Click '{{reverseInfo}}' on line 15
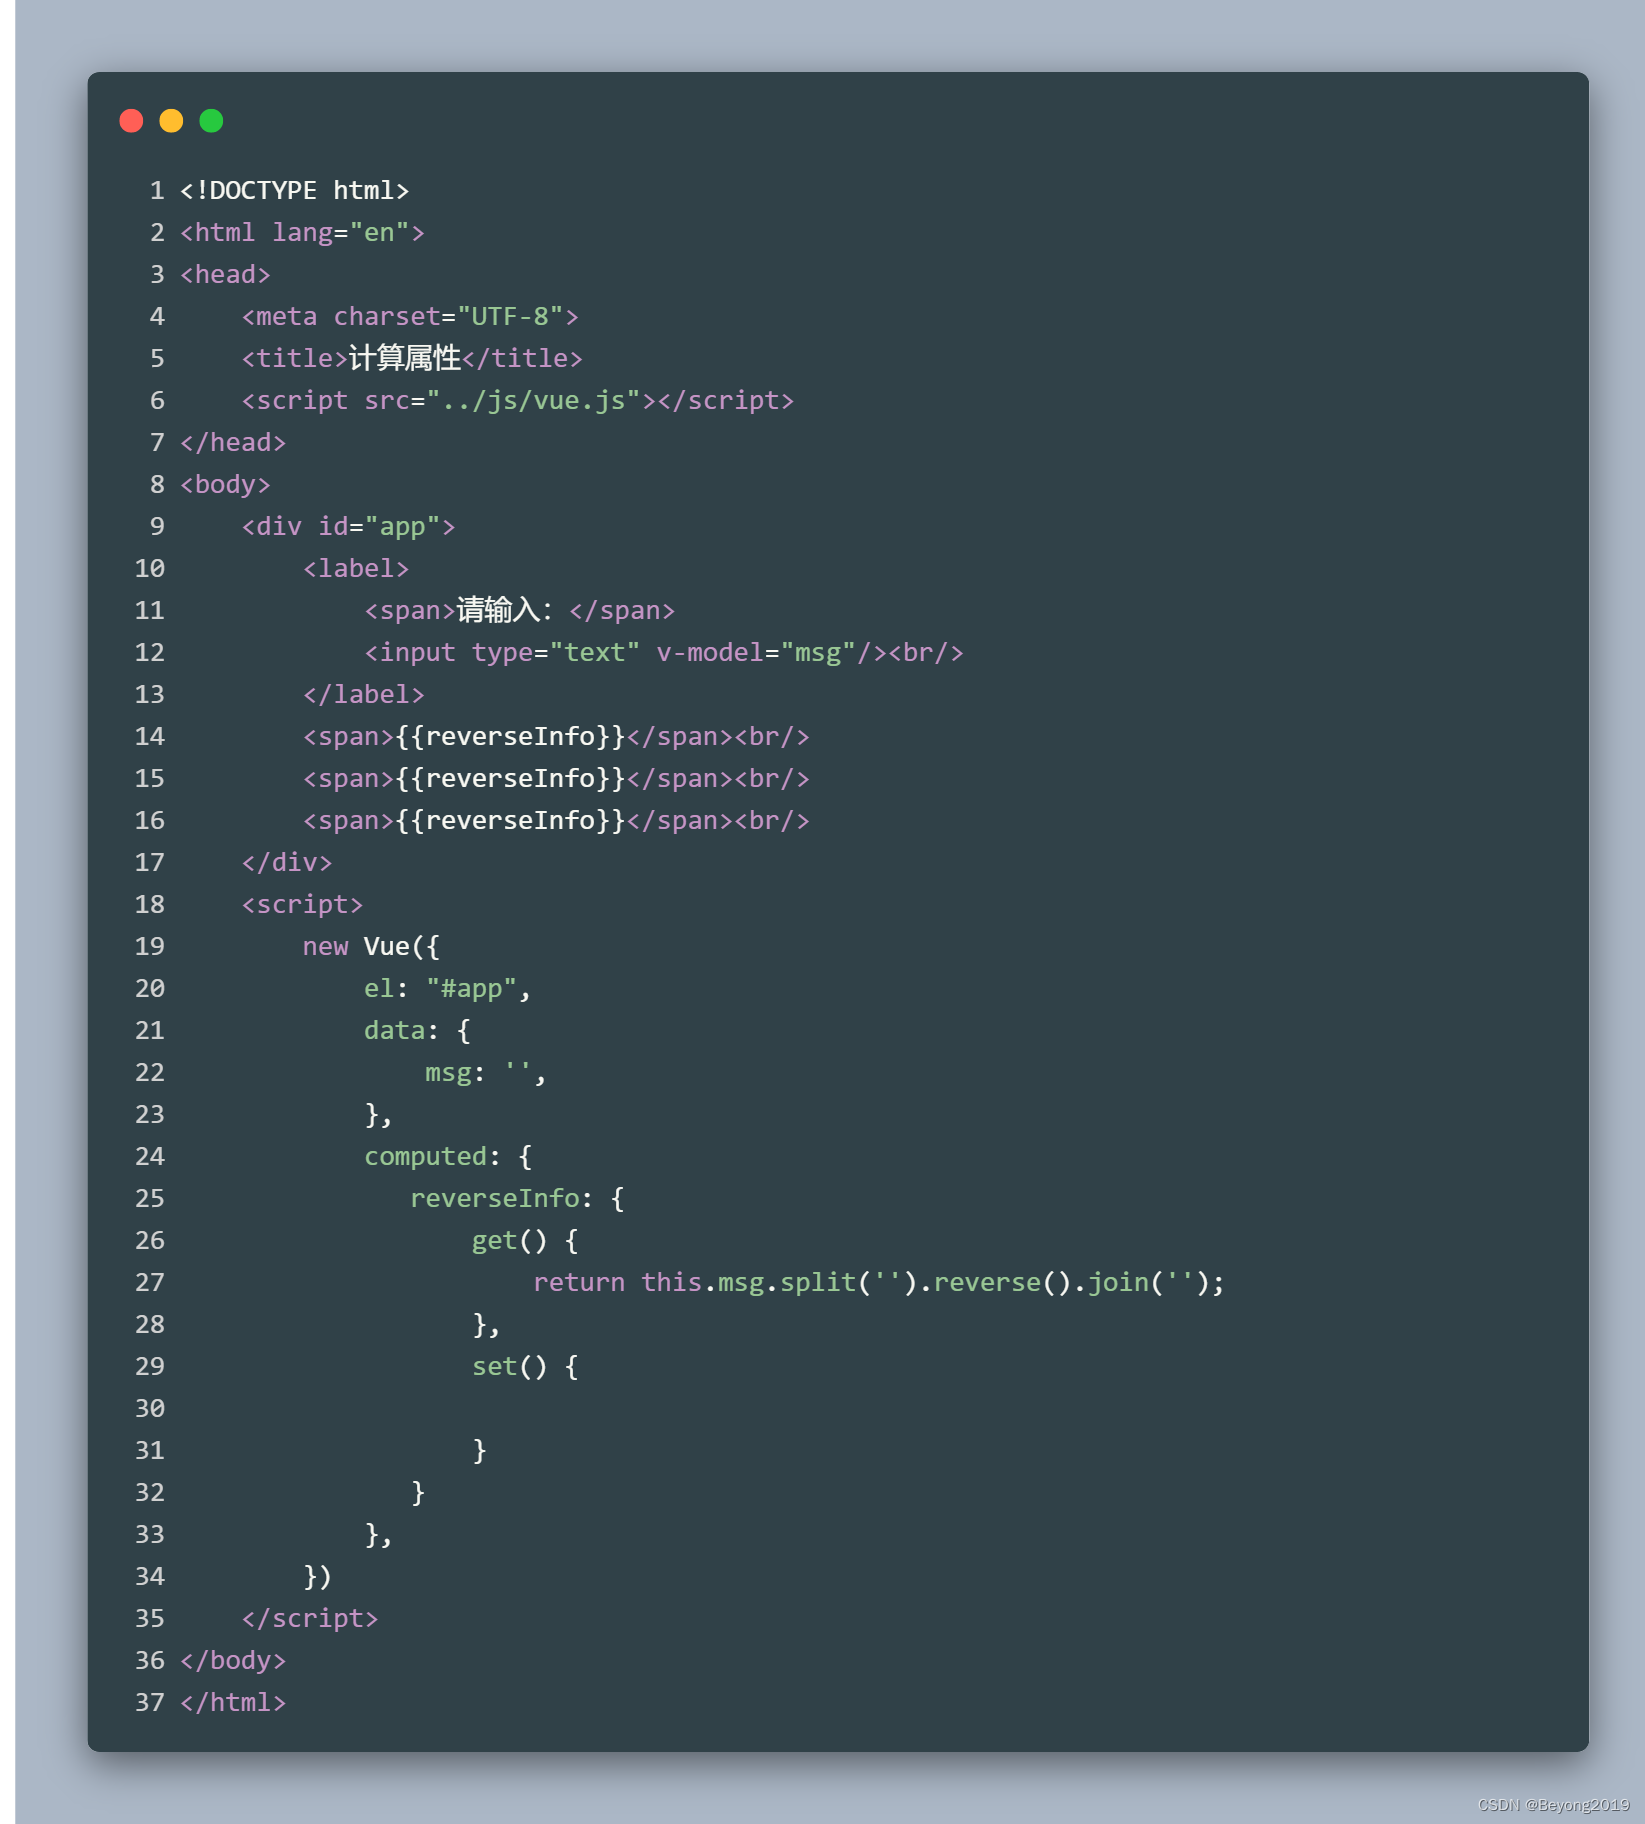Image resolution: width=1645 pixels, height=1824 pixels. click(x=510, y=779)
